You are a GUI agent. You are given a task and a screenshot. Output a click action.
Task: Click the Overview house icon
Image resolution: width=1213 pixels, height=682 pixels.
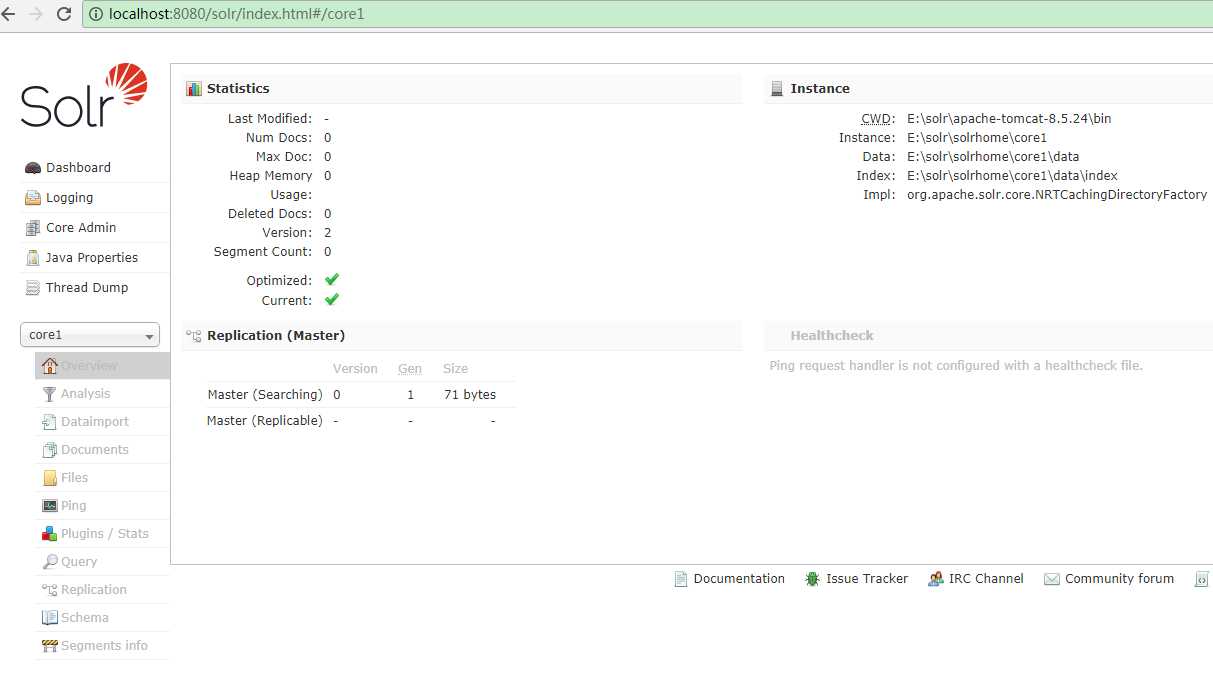pyautogui.click(x=49, y=366)
